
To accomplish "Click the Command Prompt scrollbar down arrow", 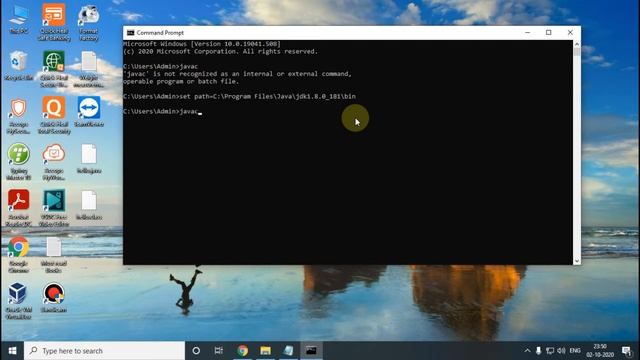I will click(x=577, y=261).
